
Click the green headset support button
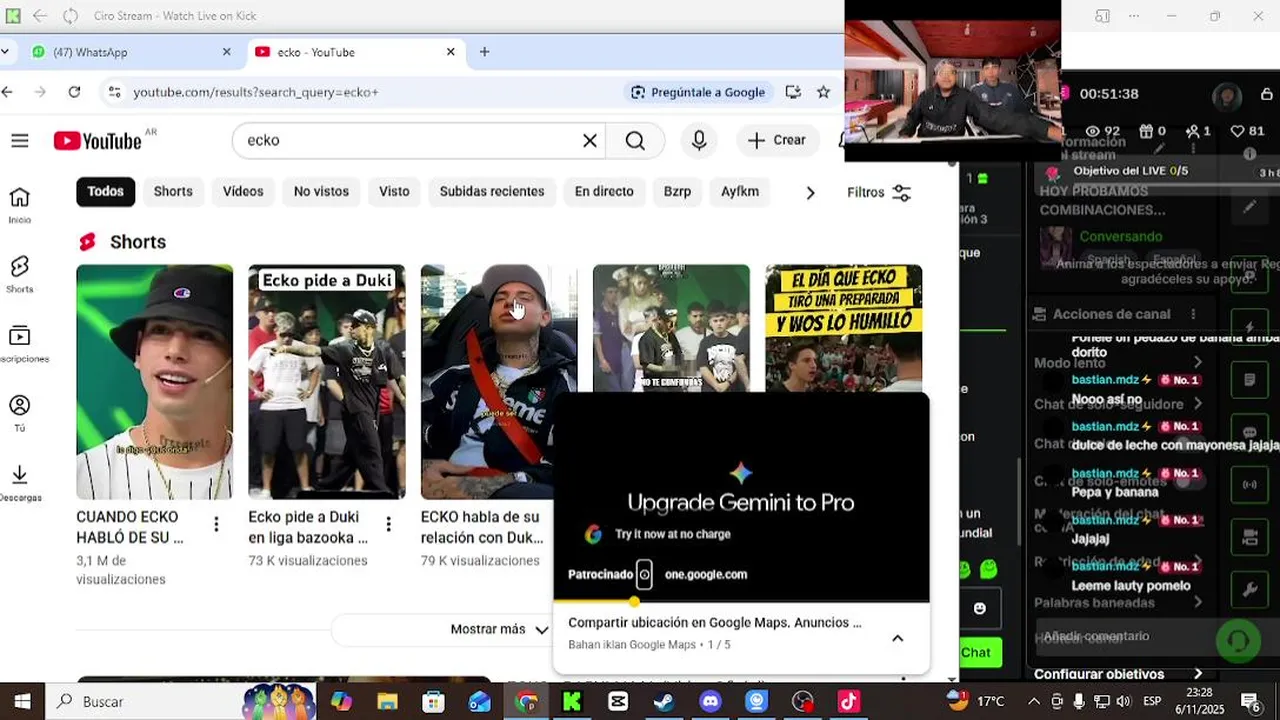click(x=1238, y=640)
